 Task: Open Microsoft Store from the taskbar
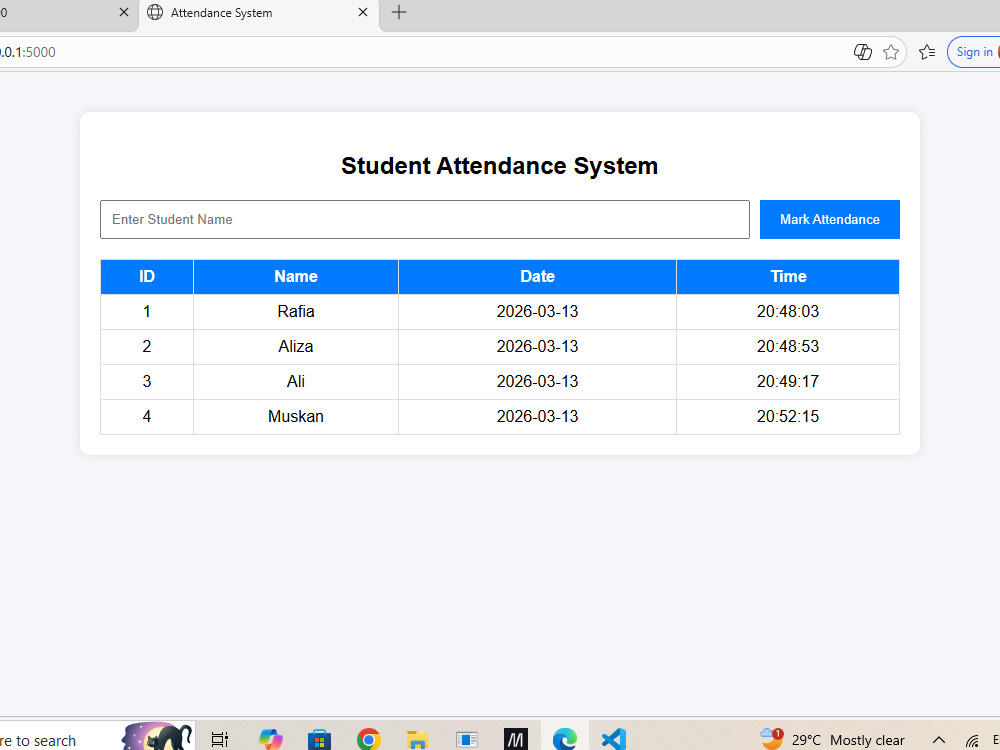click(x=319, y=739)
